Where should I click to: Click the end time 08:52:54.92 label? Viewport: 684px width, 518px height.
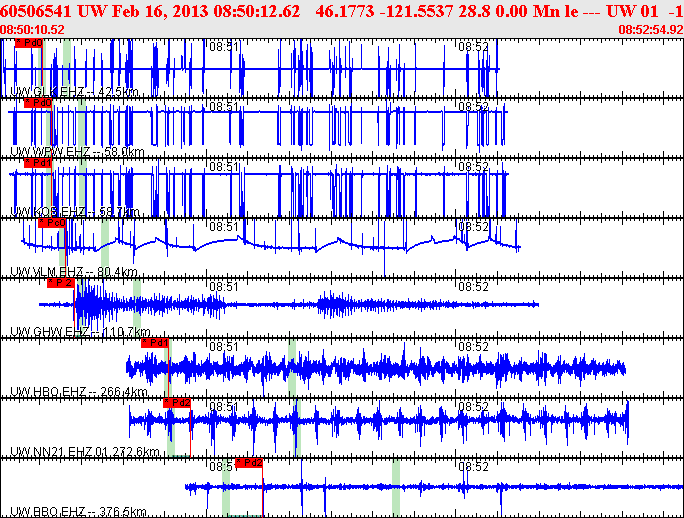pos(651,30)
